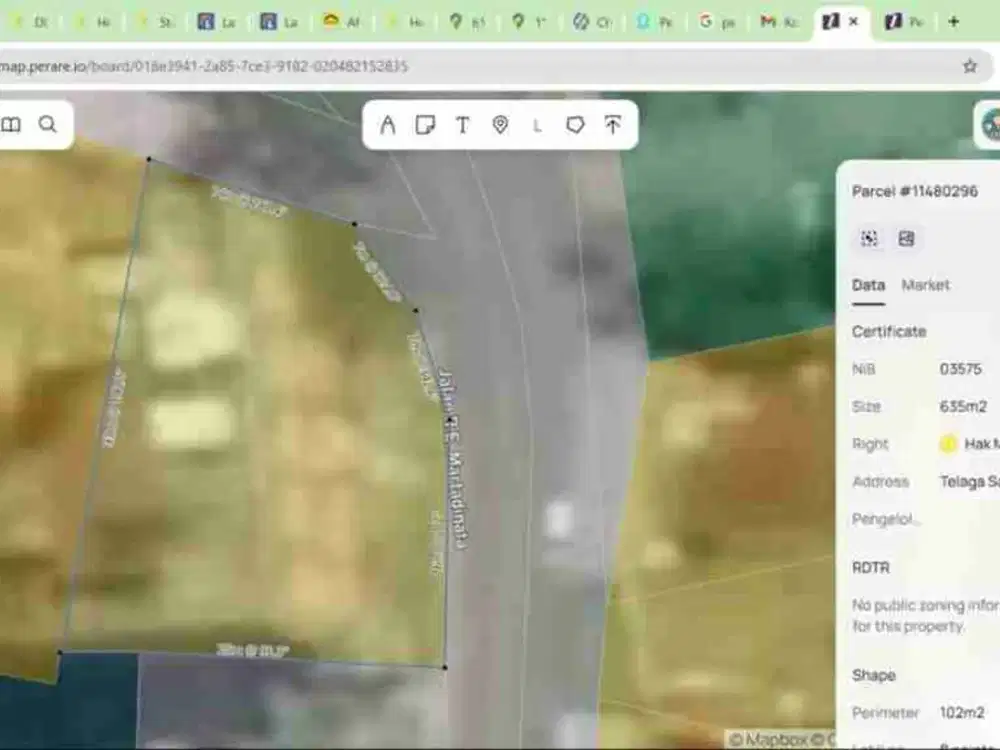Switch to the Google search browser tab

tap(717, 22)
